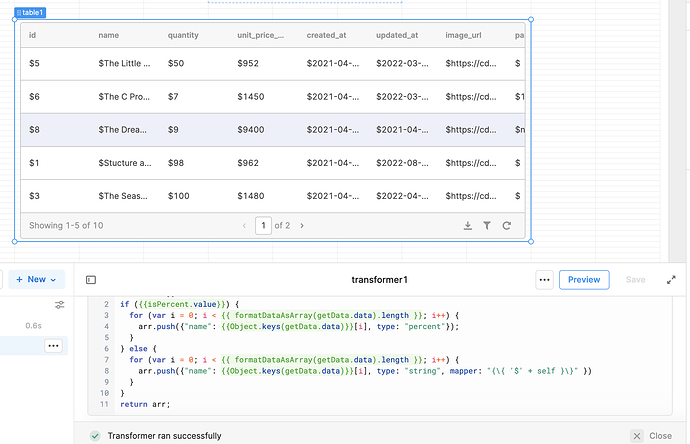Select the $The C Pro... name cell

(x=124, y=97)
